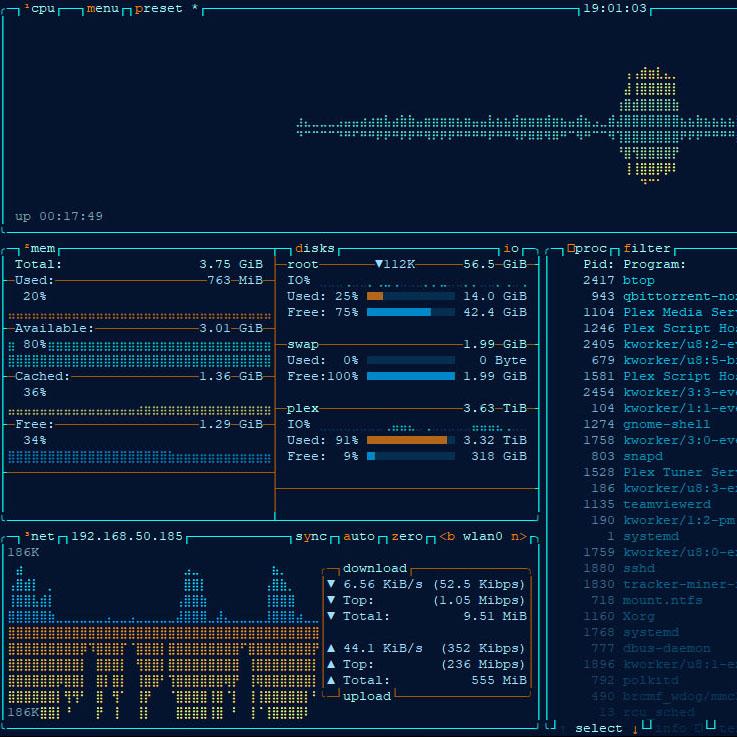Toggle the net box label
Viewport: 737px width, 737px height.
pos(40,536)
